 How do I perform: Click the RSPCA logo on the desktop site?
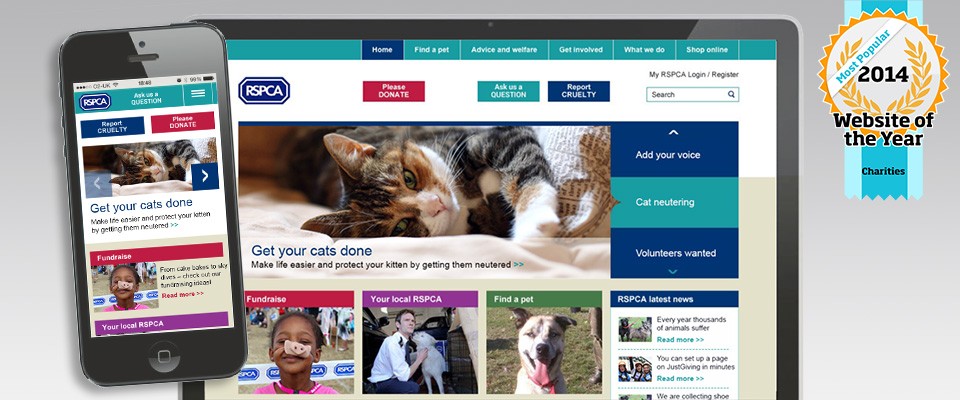[x=264, y=91]
